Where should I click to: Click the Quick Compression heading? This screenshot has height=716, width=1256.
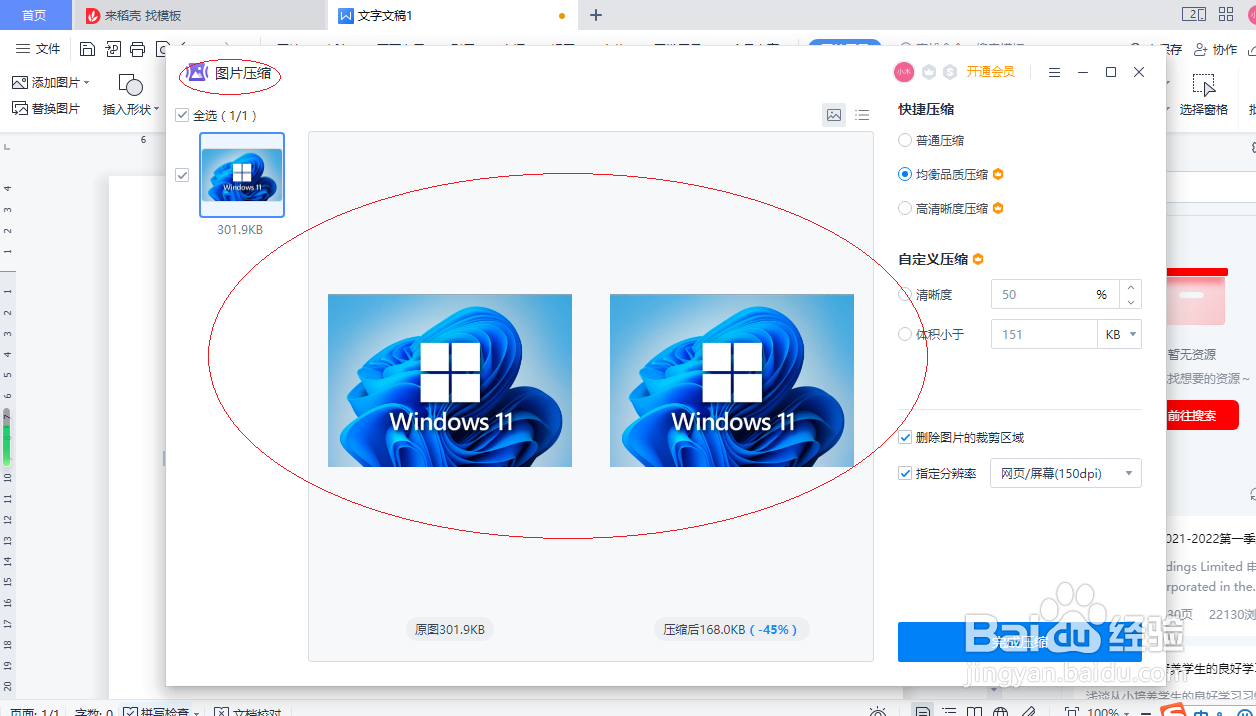[926, 109]
